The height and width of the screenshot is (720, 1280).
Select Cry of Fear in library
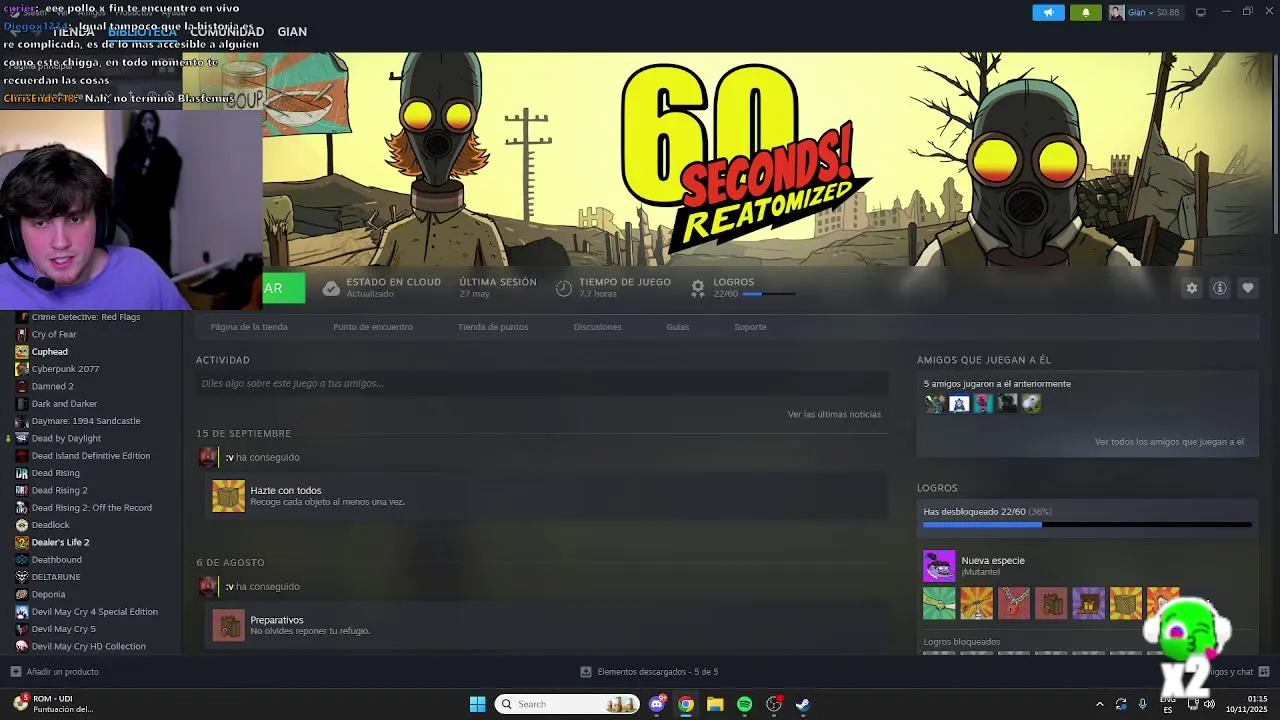pos(53,334)
